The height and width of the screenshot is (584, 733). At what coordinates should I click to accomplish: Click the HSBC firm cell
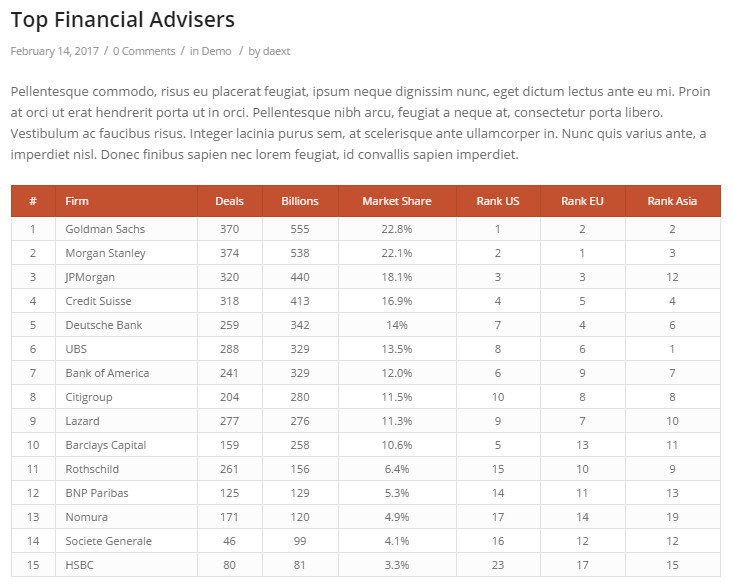79,565
